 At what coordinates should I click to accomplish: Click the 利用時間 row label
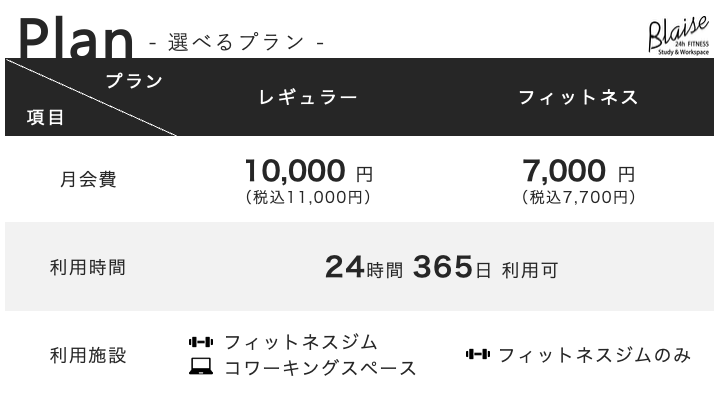pos(88,268)
